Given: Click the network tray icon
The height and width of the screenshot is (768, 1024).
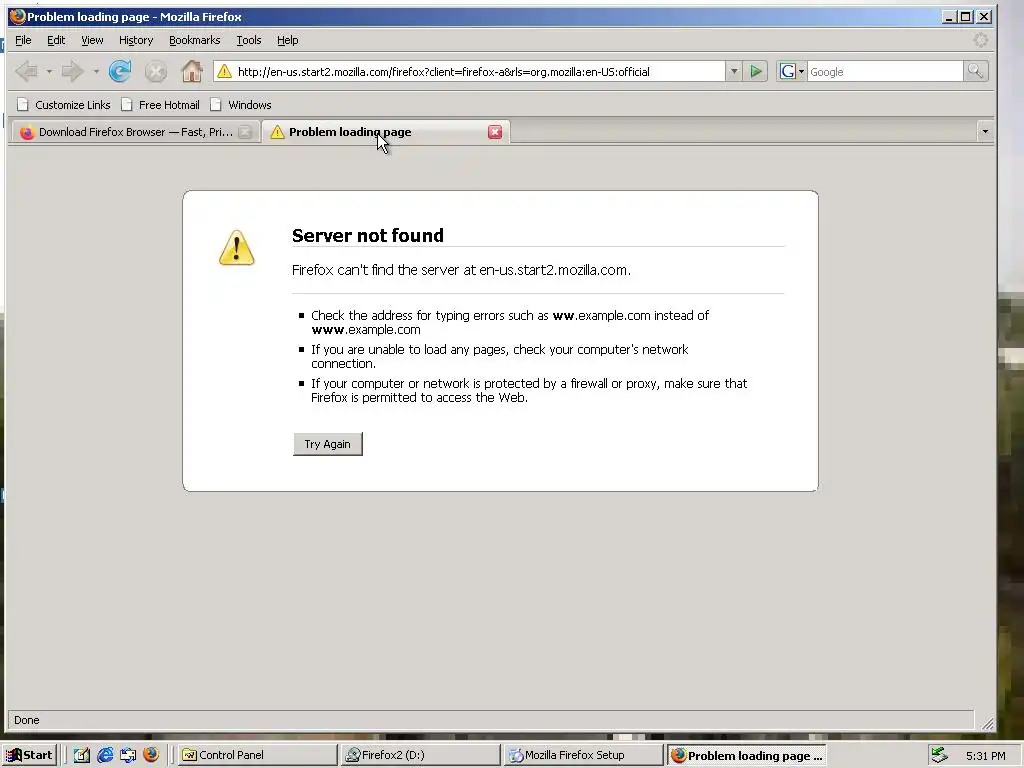Looking at the screenshot, I should [x=939, y=755].
